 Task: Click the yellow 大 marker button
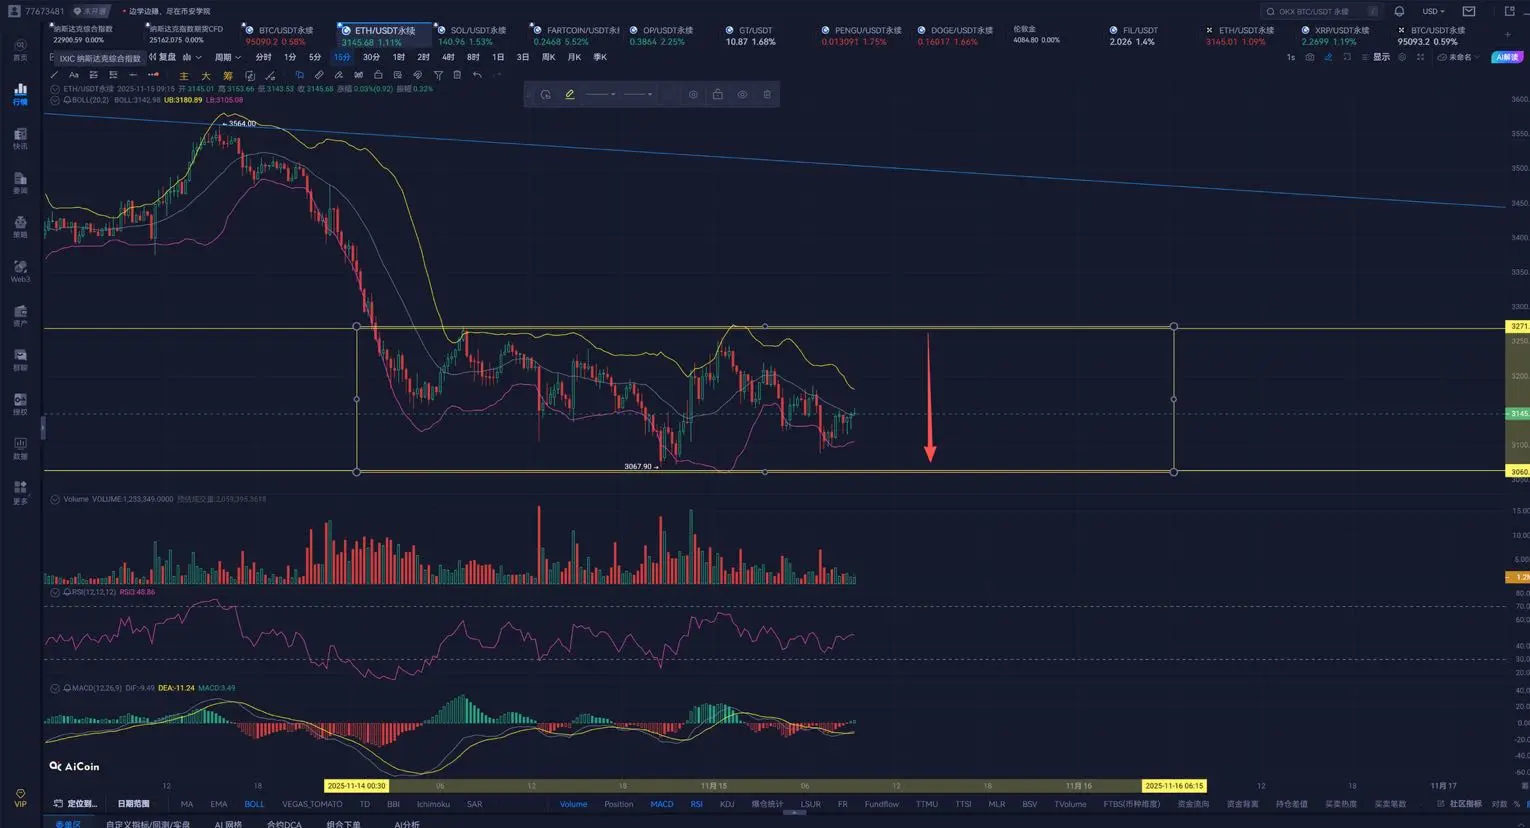click(x=206, y=75)
